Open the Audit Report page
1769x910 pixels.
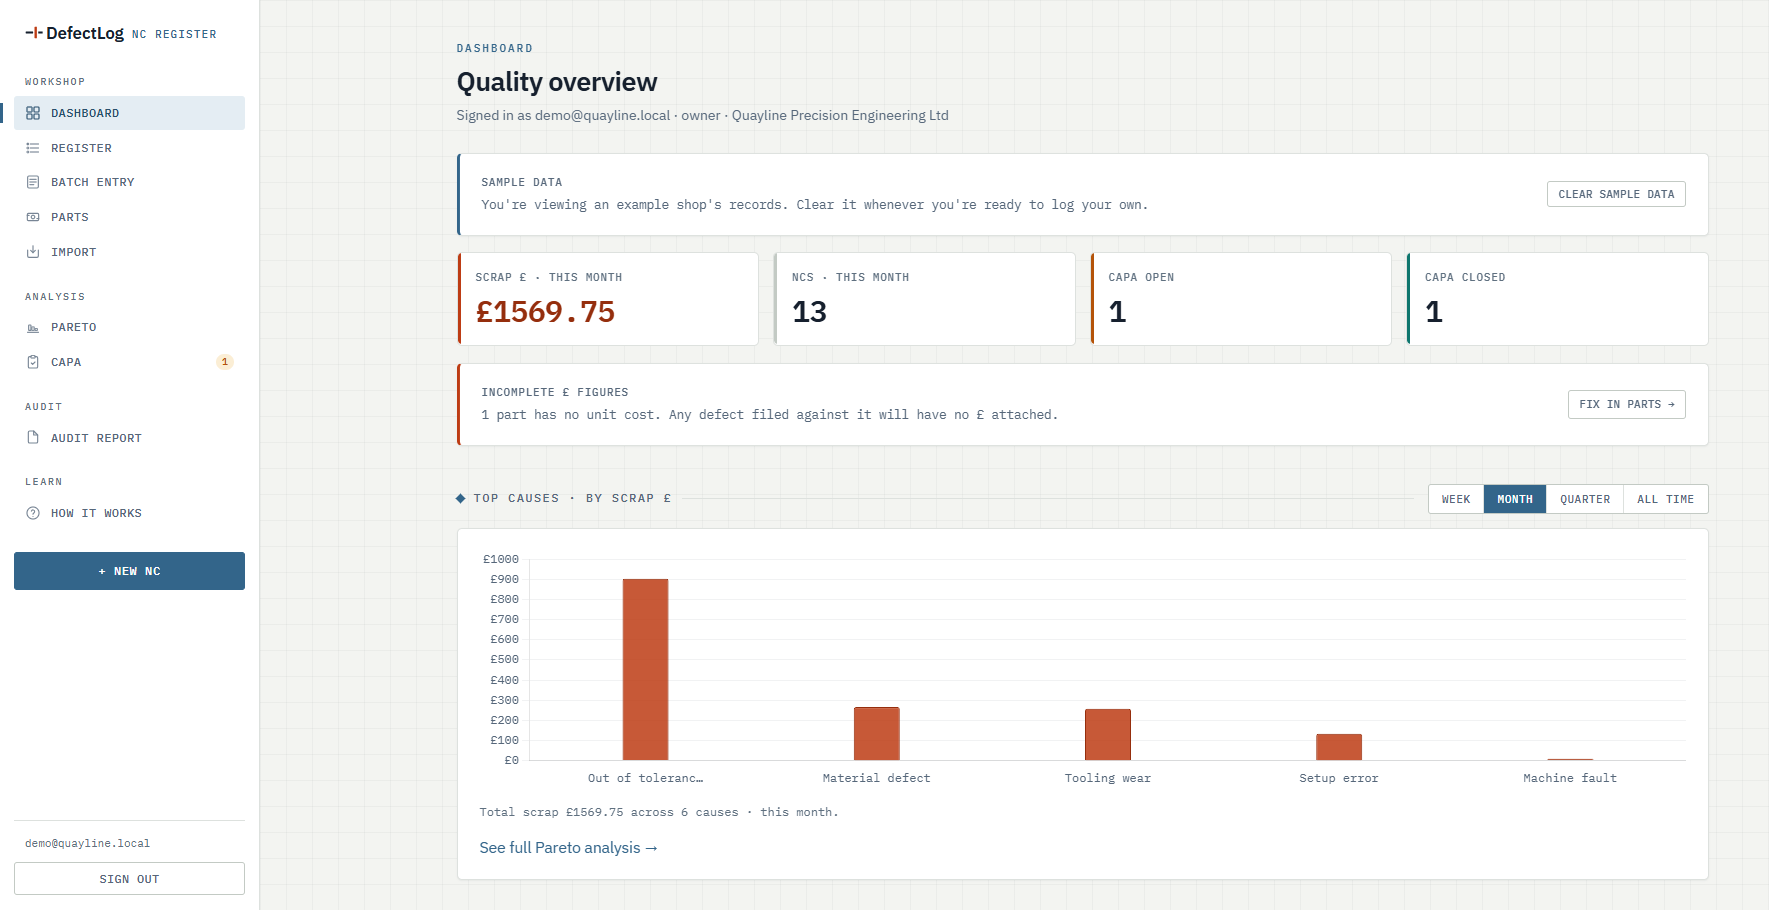[x=129, y=438]
